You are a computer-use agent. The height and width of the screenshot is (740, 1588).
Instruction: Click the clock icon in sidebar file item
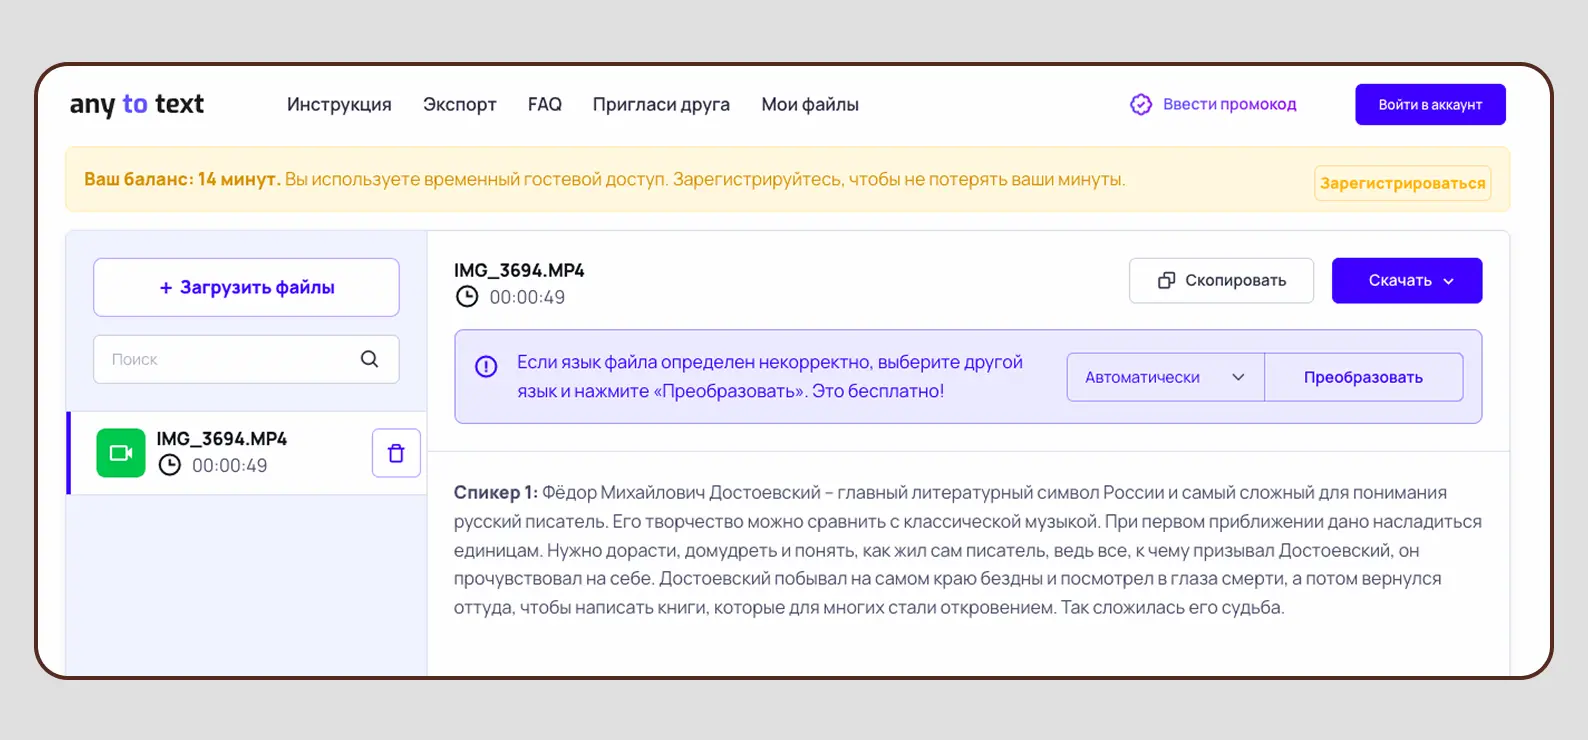tap(170, 465)
